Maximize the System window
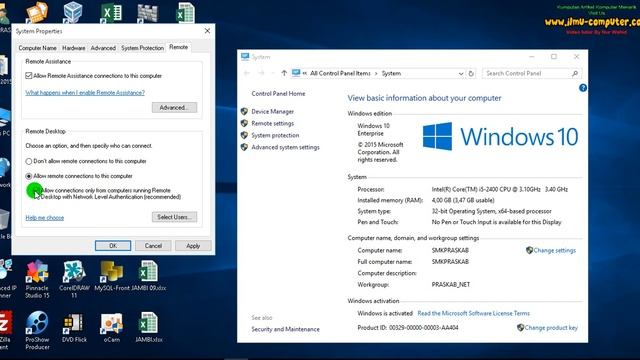Viewport: 640px width, 360px height. pyautogui.click(x=553, y=57)
